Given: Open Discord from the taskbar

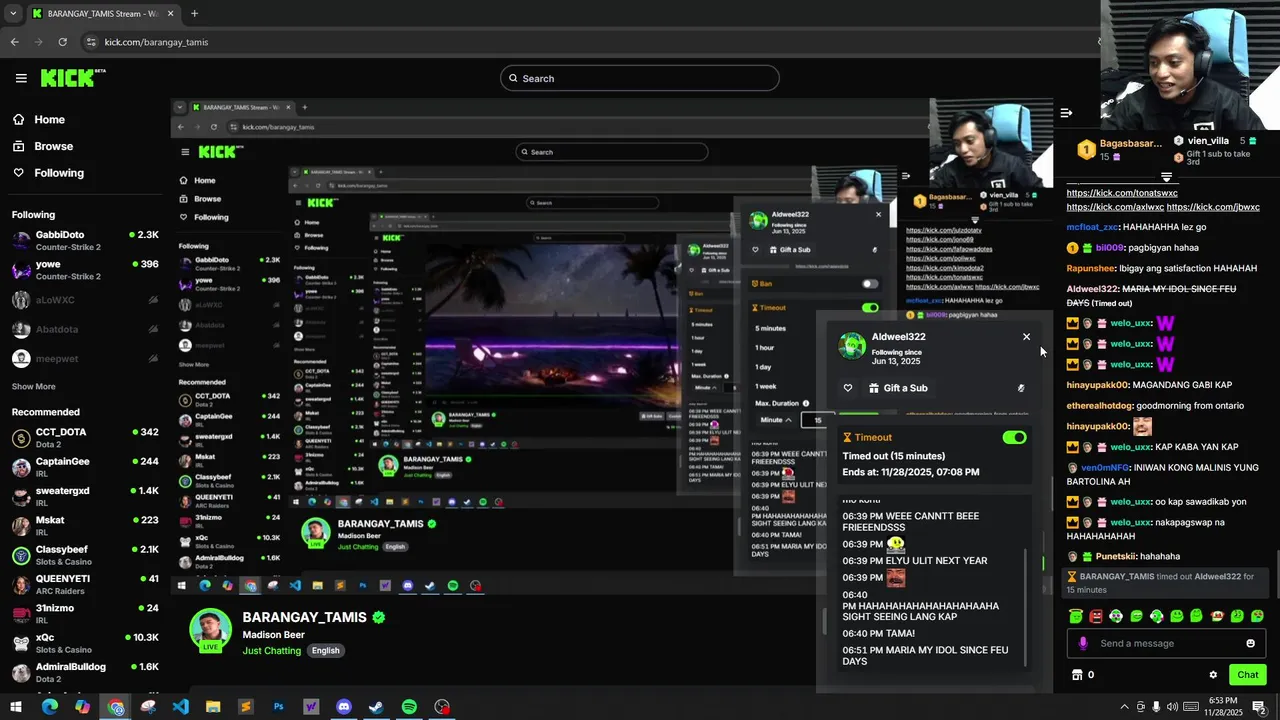Looking at the screenshot, I should click(x=344, y=707).
